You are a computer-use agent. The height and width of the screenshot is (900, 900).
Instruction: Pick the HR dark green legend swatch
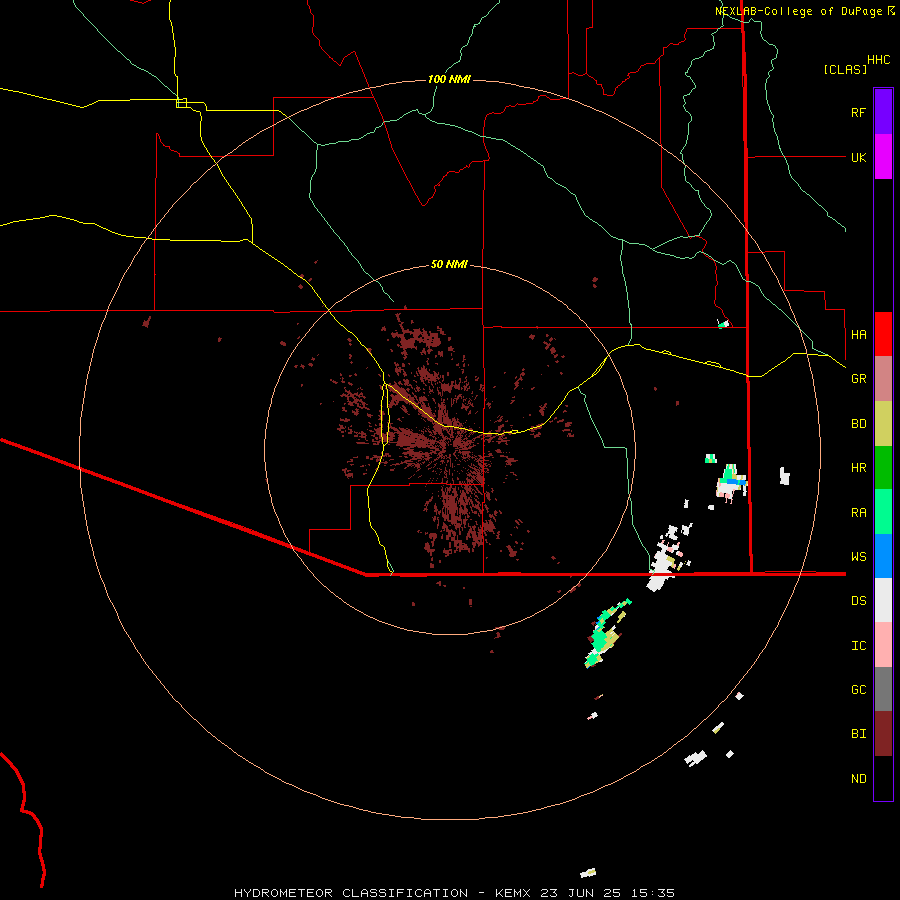pos(883,468)
